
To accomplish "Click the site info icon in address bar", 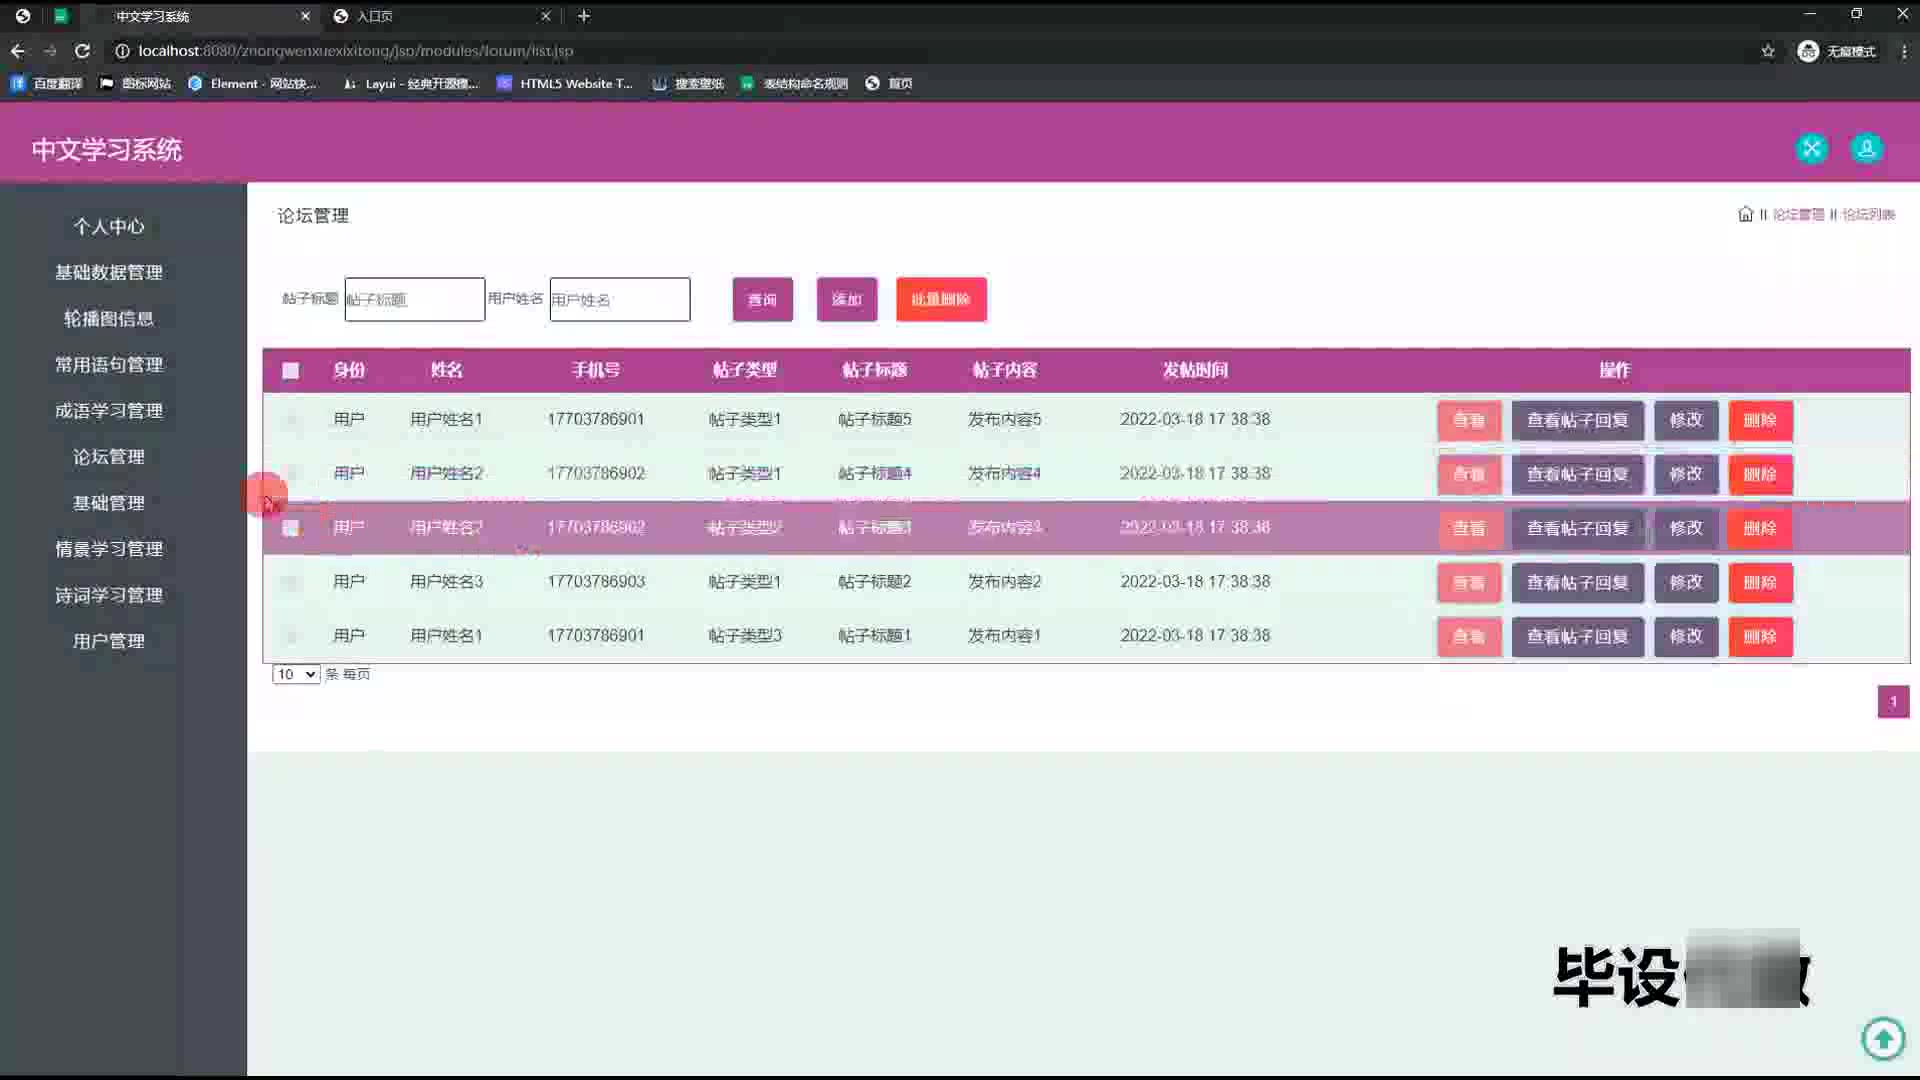I will [x=122, y=51].
